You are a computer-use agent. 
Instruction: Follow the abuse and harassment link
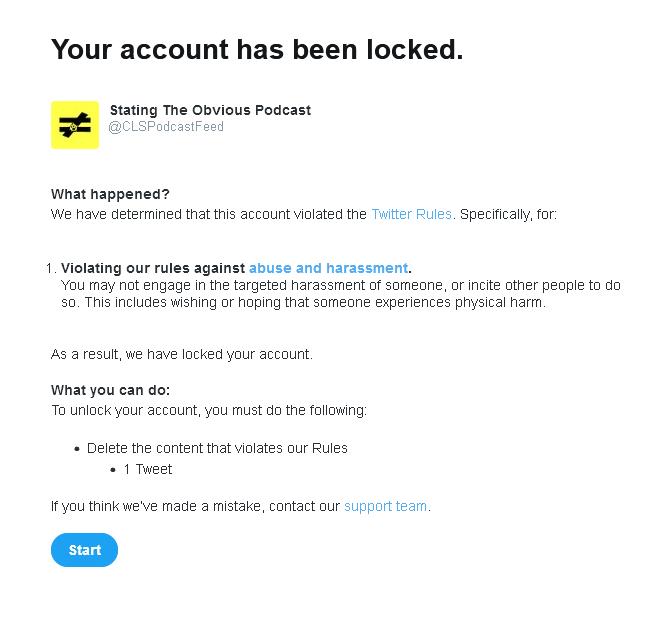click(x=328, y=268)
